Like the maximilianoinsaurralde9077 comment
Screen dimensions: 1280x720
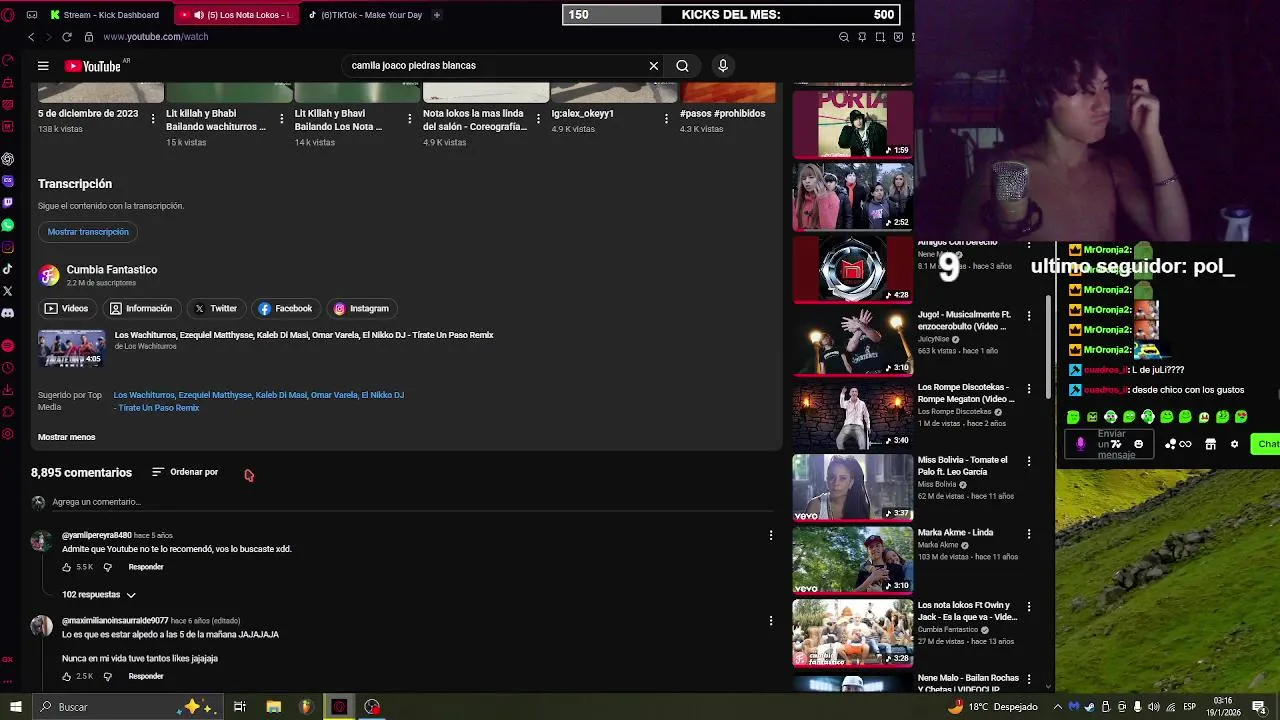(x=67, y=677)
